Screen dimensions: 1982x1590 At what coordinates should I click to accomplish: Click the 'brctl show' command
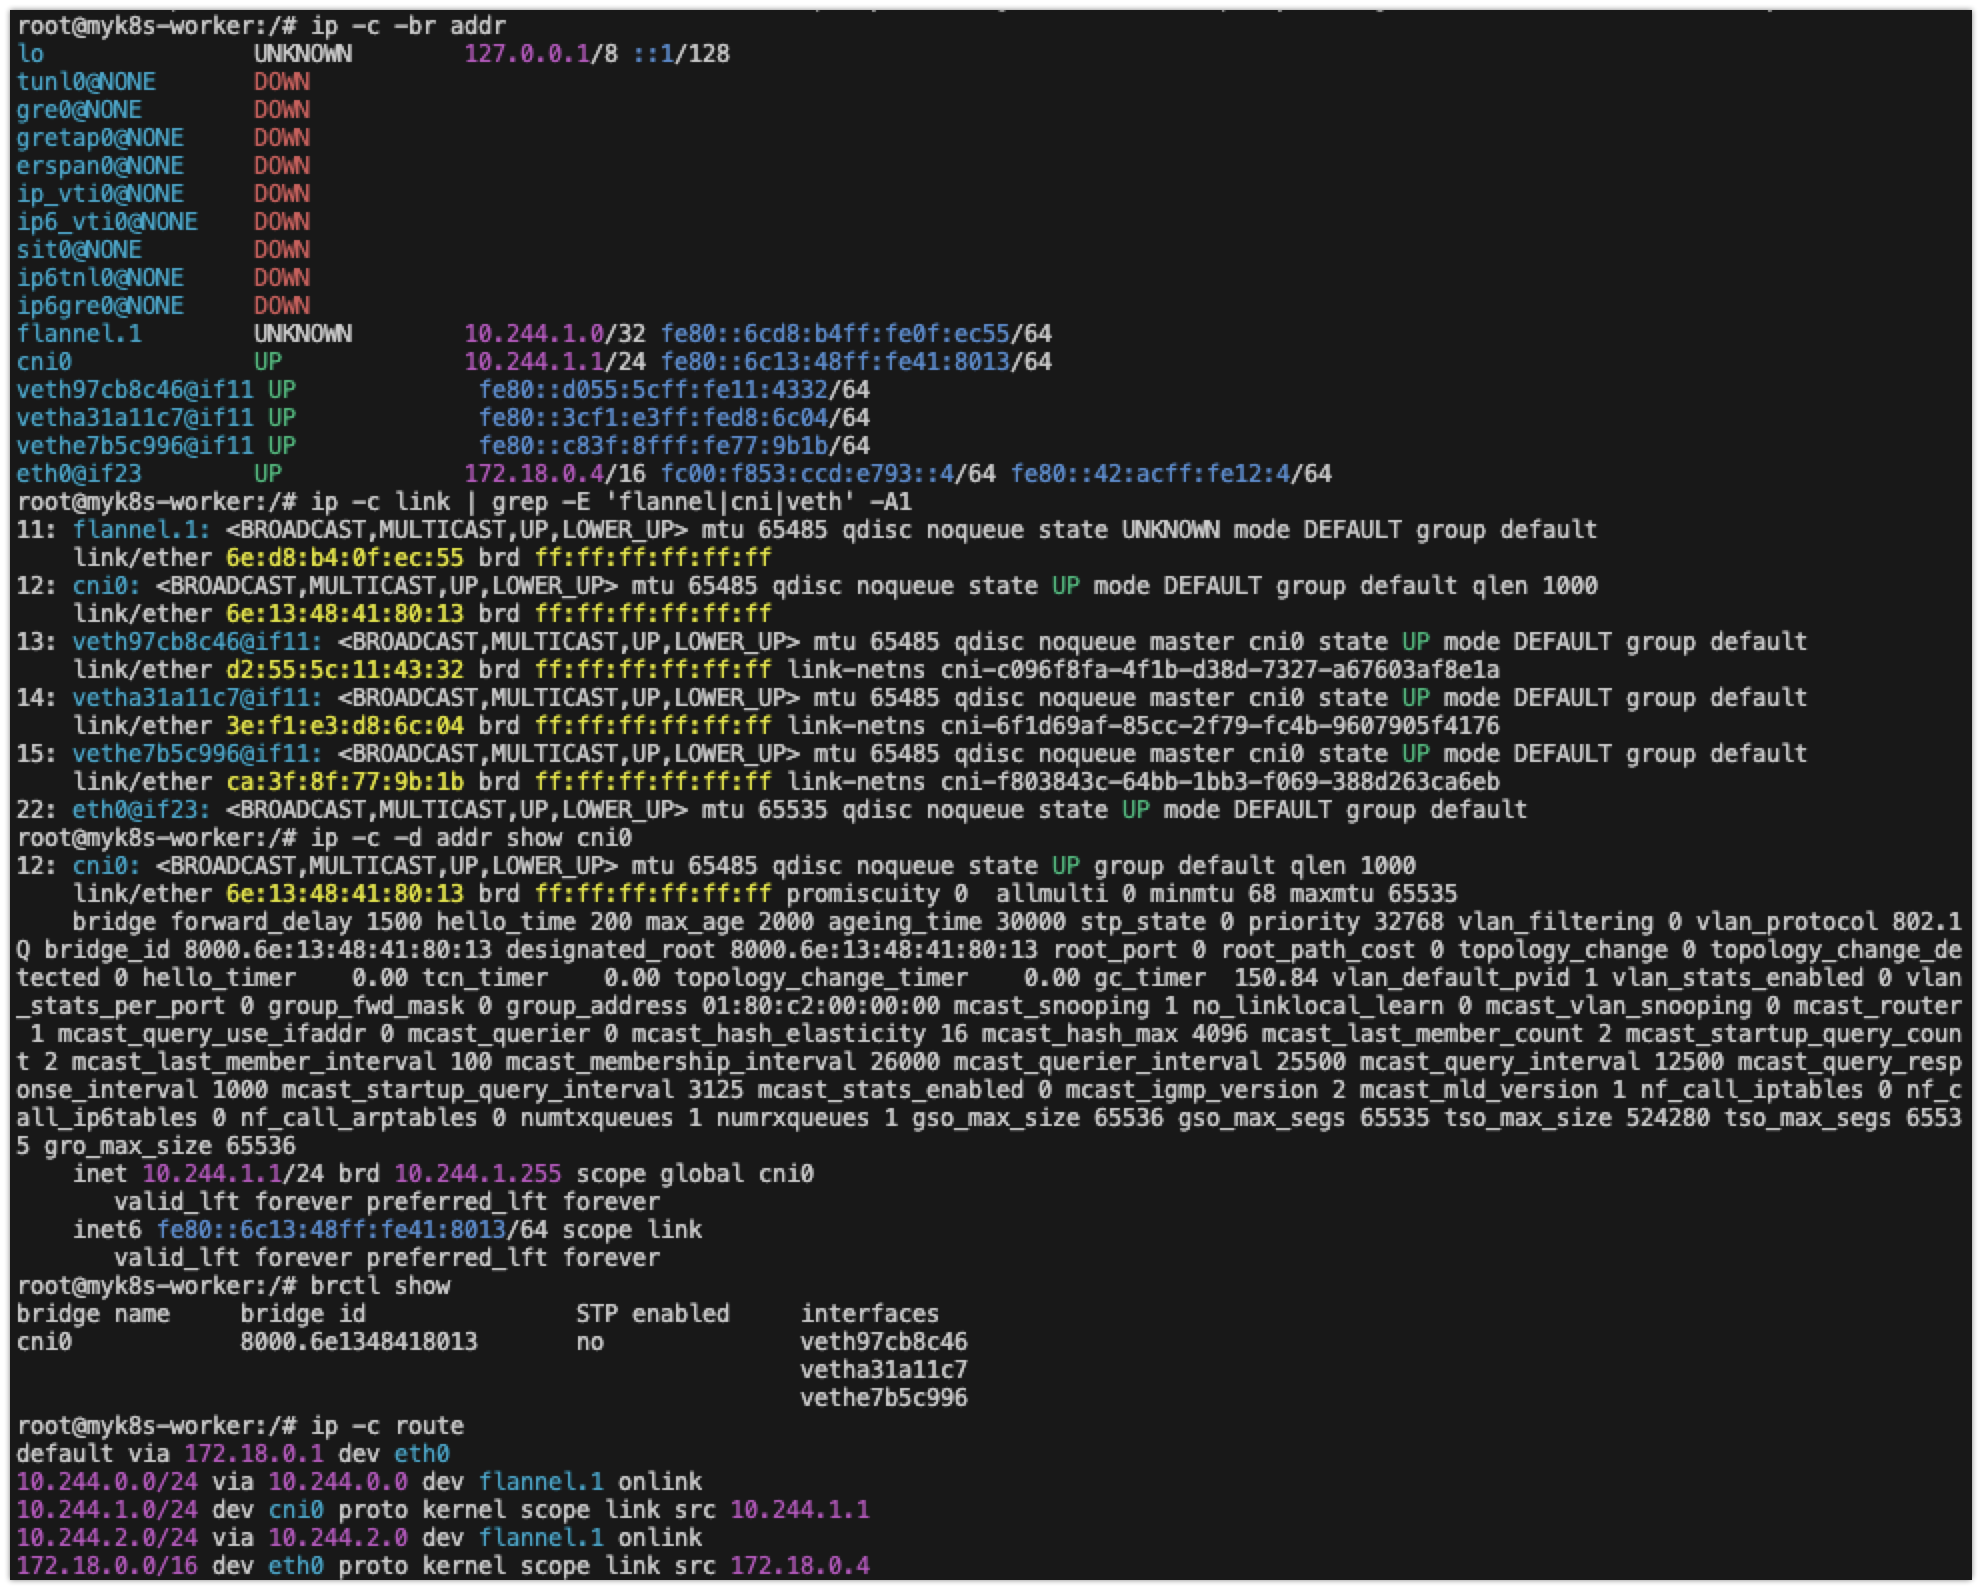tap(380, 1285)
